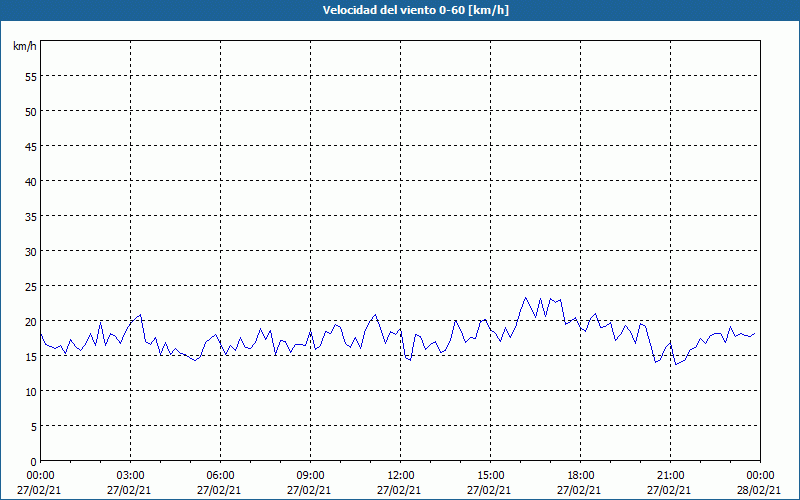Click the y-axis value 55
This screenshot has width=800, height=500.
click(31, 76)
